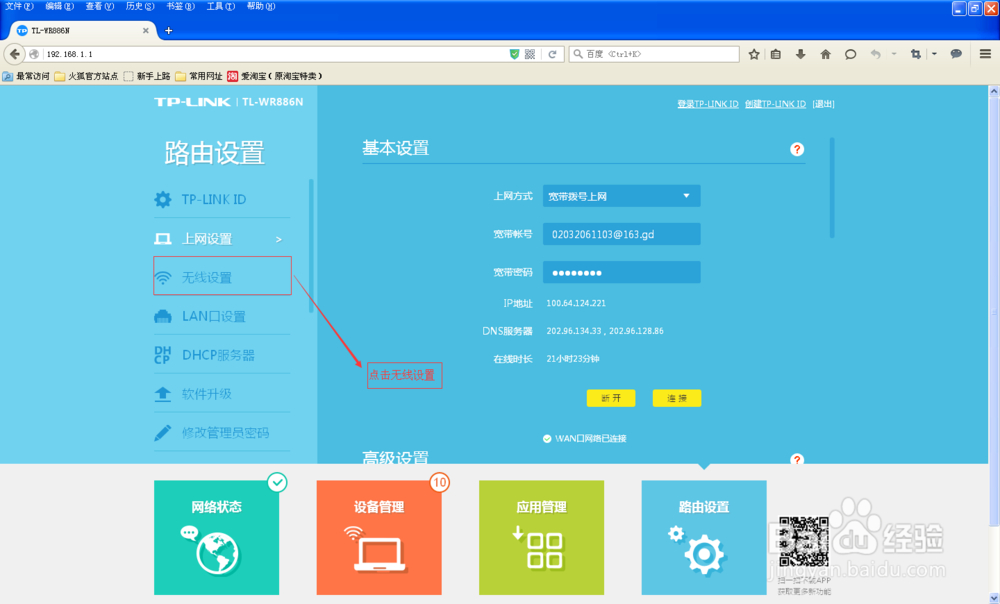Screen dimensions: 1000x604
Task: Open 火狐官方站点 bookmark folder
Action: tap(86, 76)
